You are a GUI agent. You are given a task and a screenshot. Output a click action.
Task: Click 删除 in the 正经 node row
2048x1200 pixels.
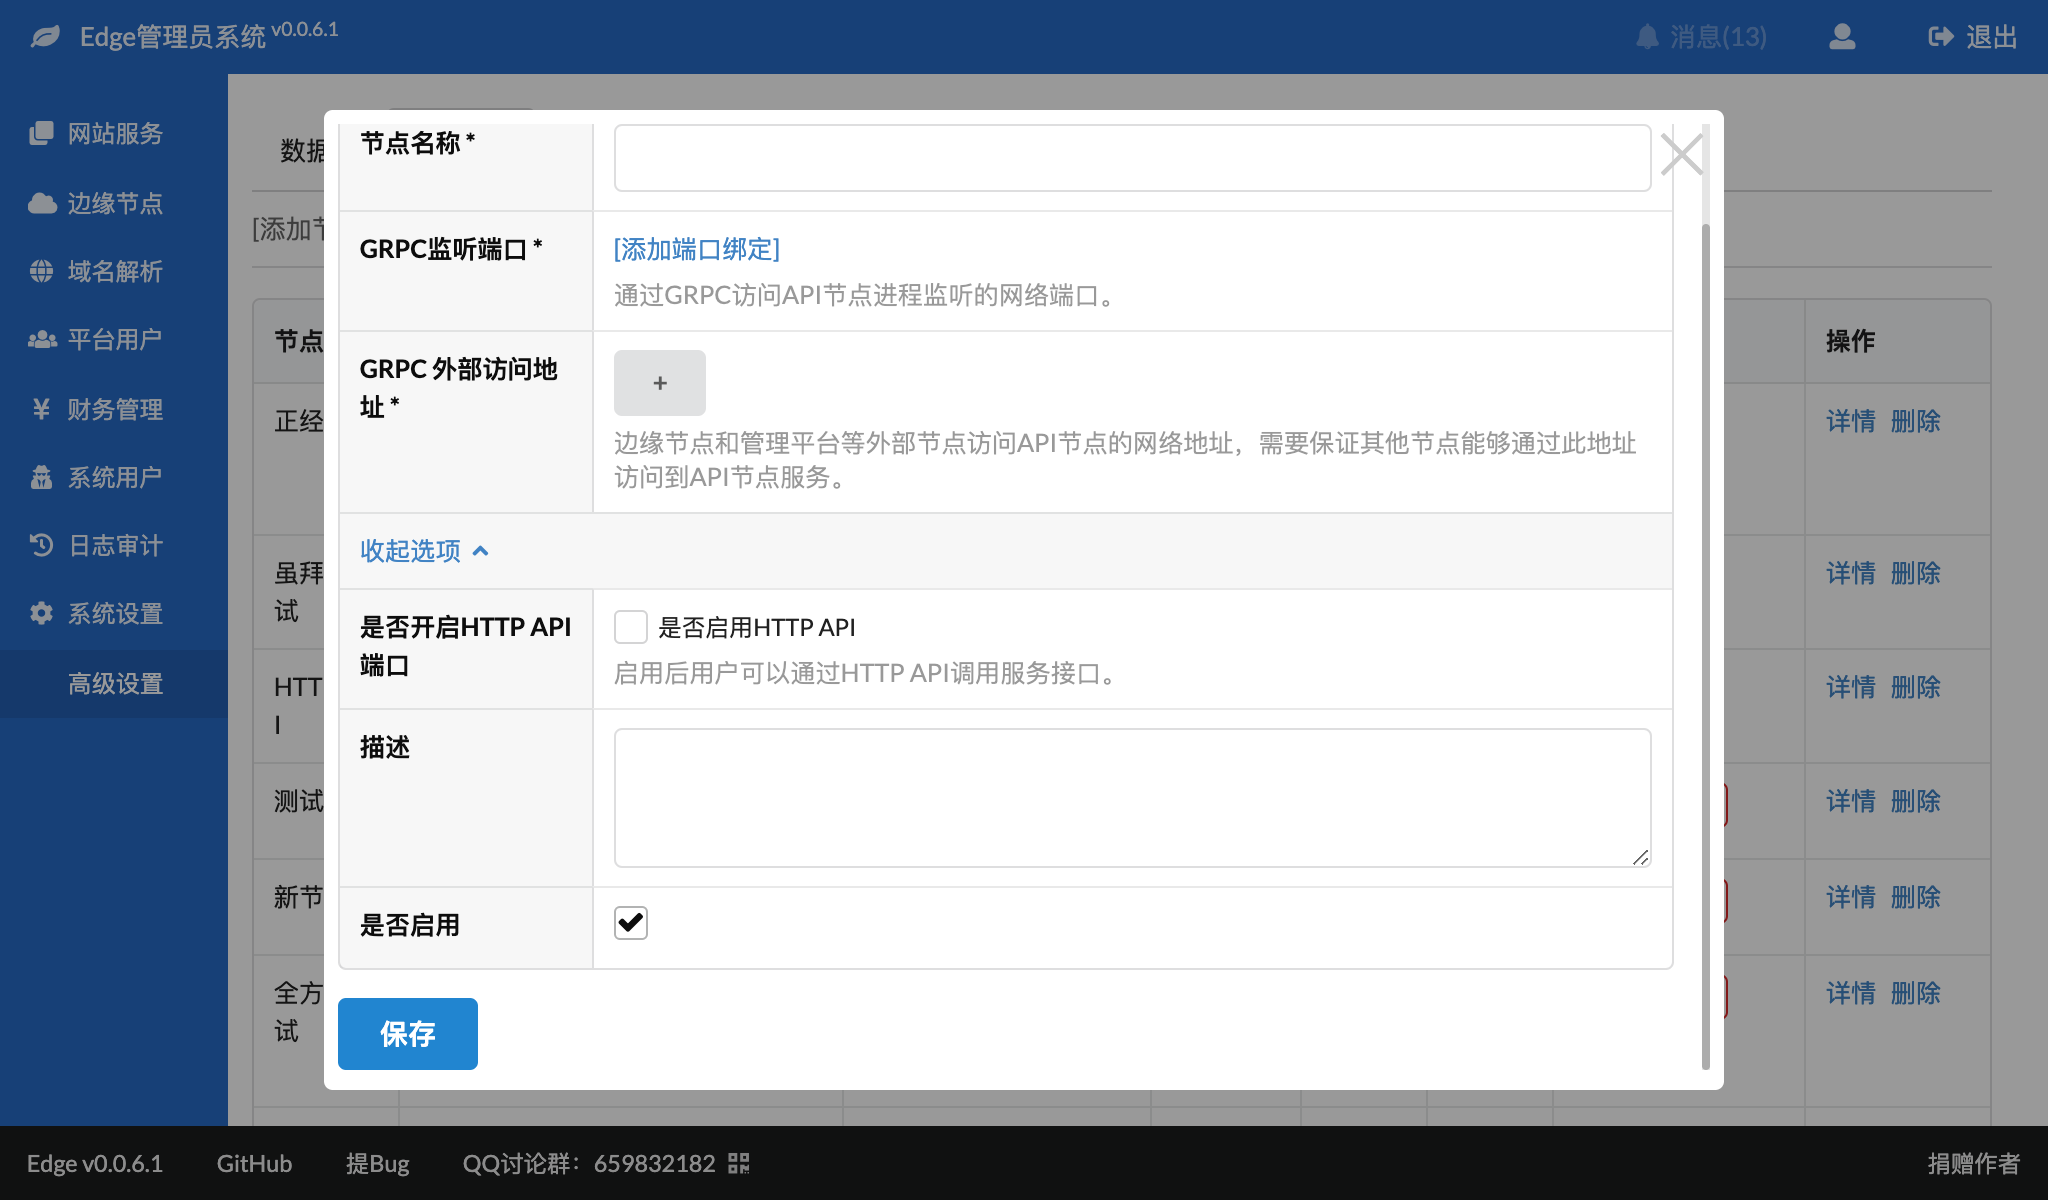(1915, 421)
